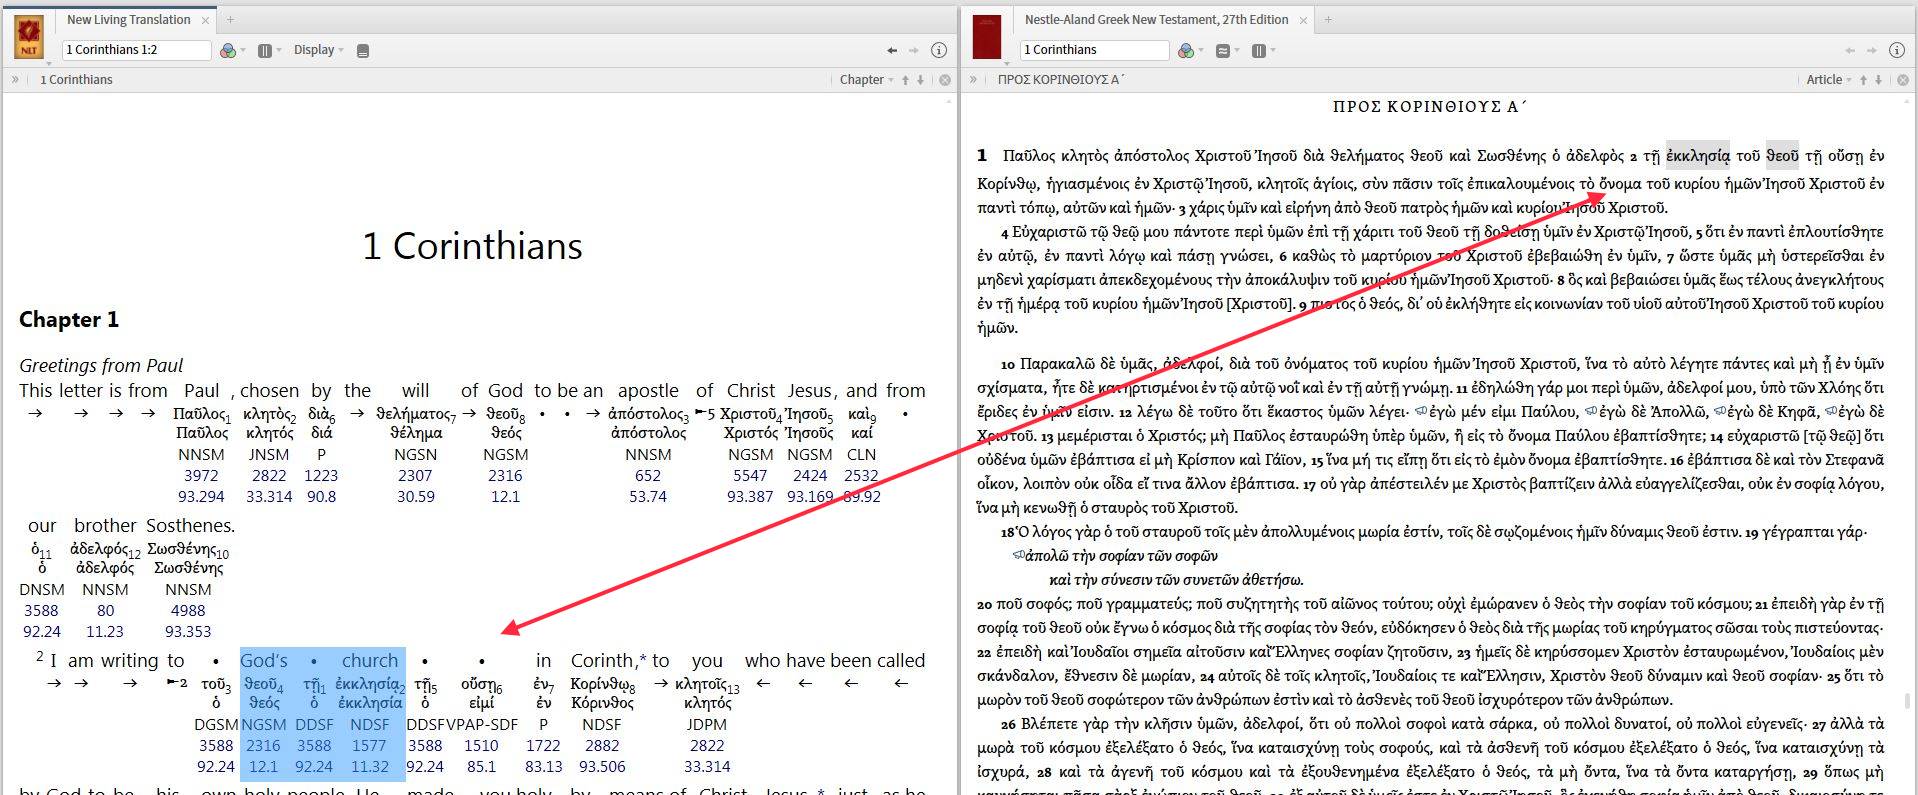Click the footnote marker beside verse 12 ἐγὼ μέν
Viewport: 1918px width, 795px height.
tap(1420, 411)
